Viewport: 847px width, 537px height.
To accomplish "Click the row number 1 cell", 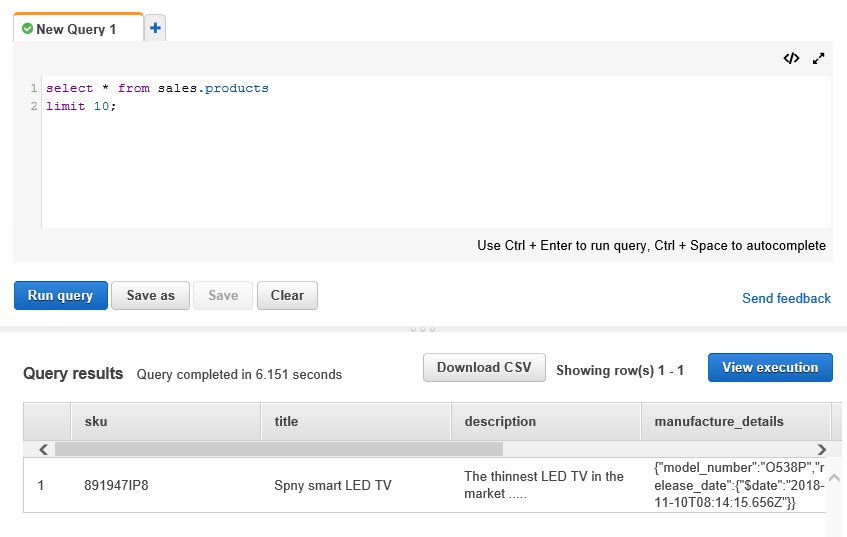I will (x=41, y=485).
